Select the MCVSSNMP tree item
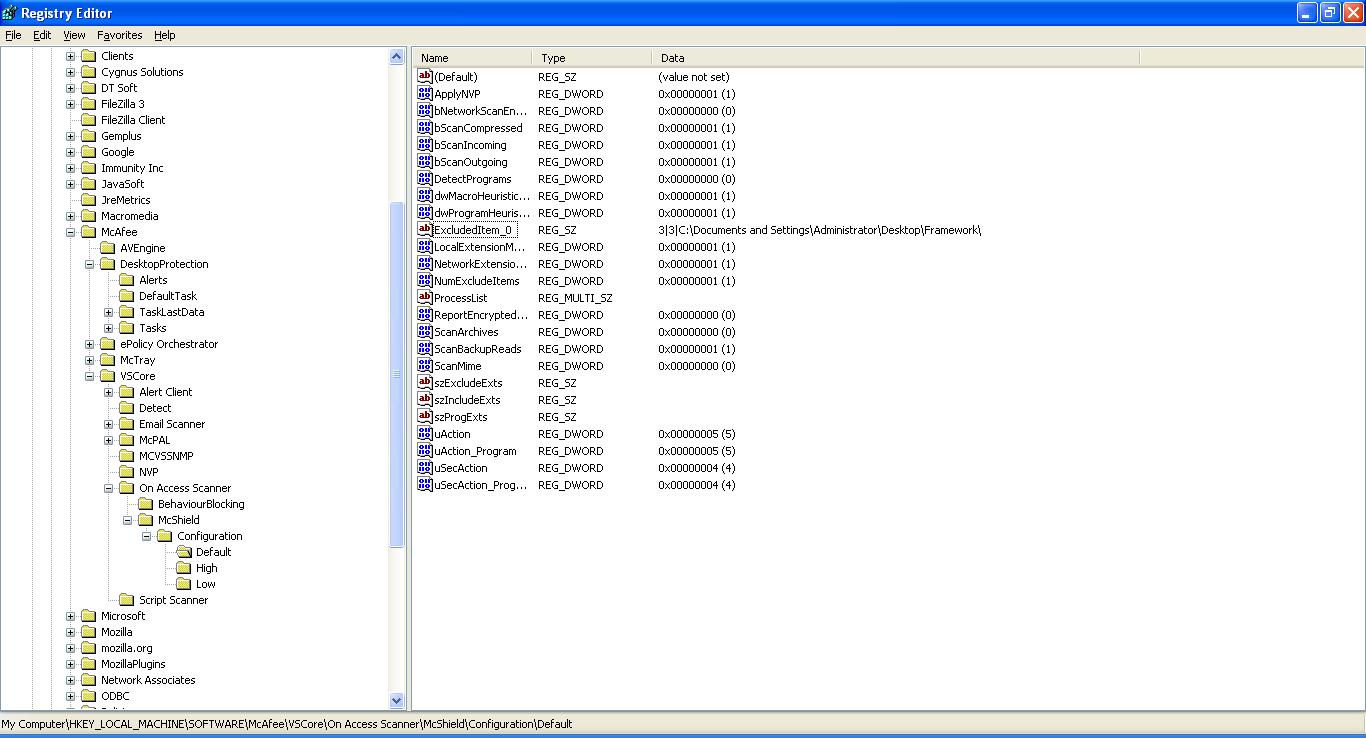Viewport: 1366px width, 738px height. [x=166, y=456]
